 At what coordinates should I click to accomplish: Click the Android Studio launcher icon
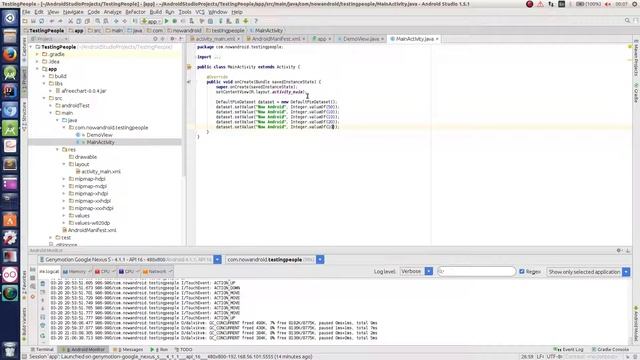pos(10,129)
